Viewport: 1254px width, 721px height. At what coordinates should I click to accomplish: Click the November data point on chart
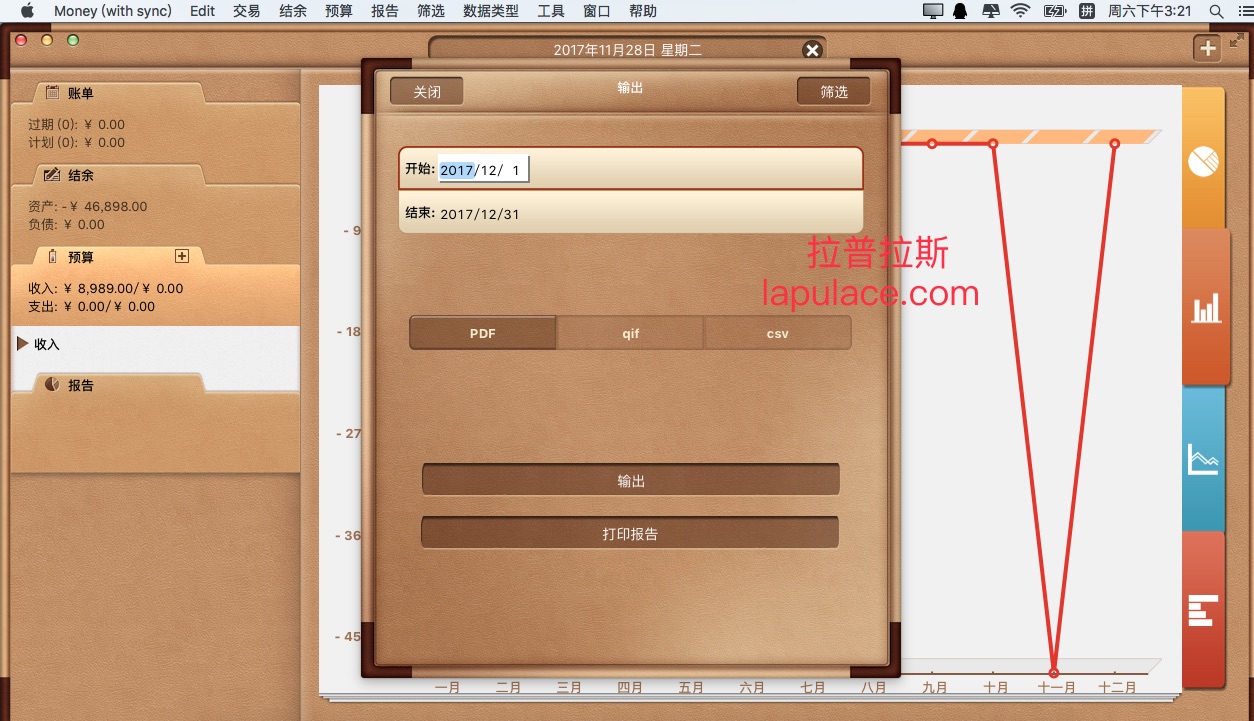[1054, 672]
